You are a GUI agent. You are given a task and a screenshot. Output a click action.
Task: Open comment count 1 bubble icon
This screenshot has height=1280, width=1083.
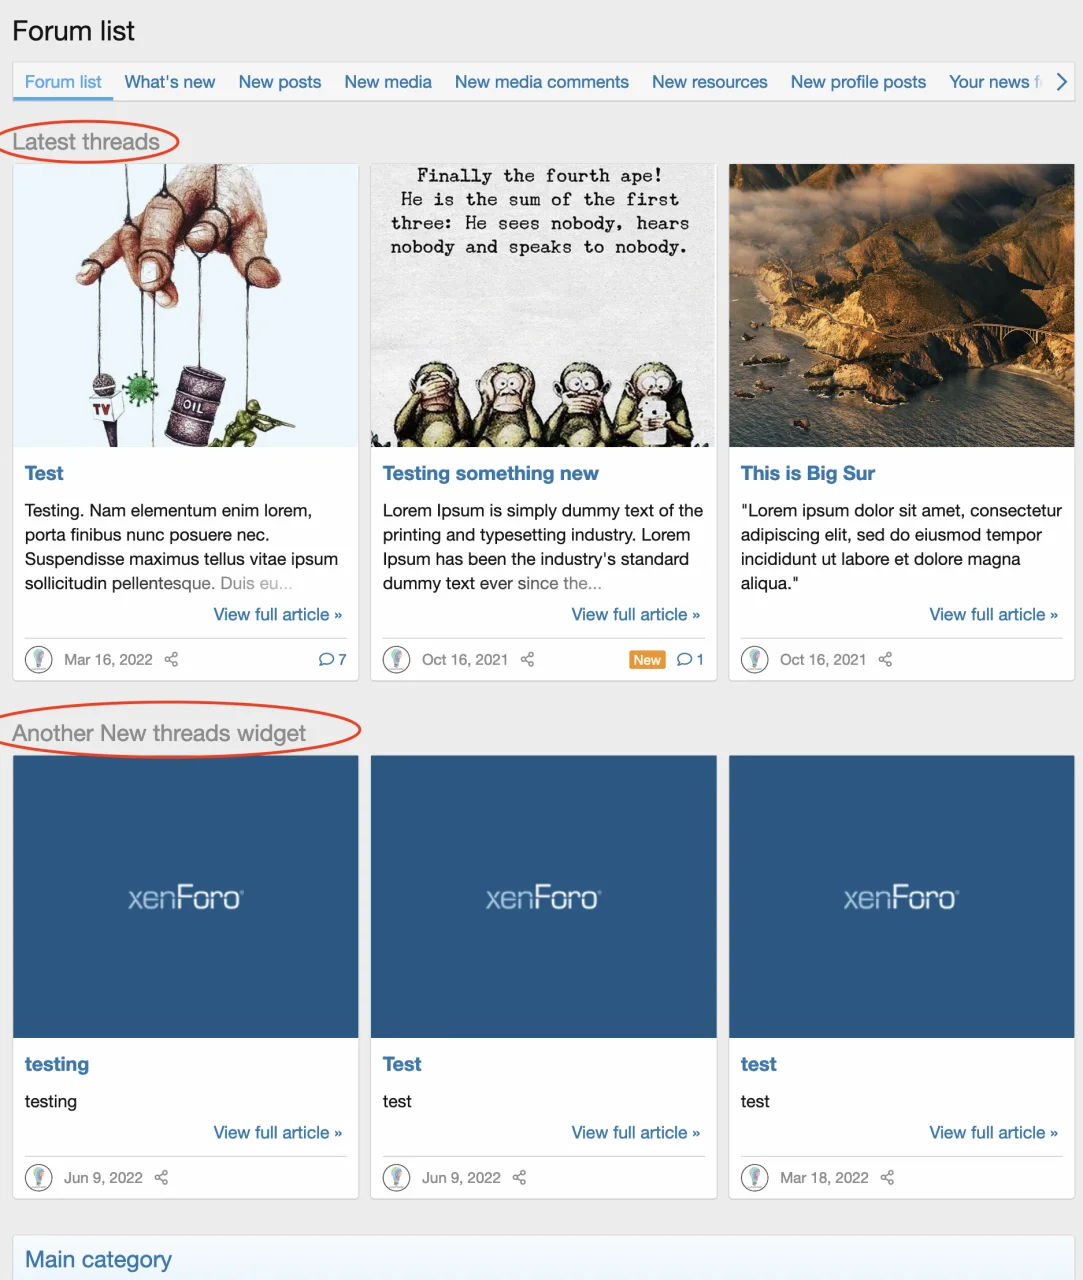684,660
